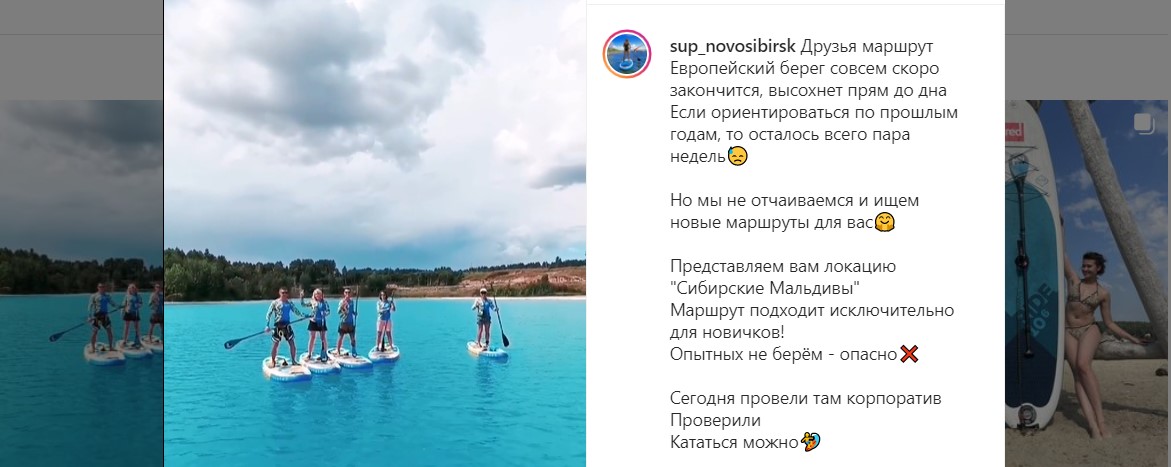Open the palm tree post with woman in bikini
Image resolution: width=1171 pixels, height=467 pixels.
tap(1088, 282)
